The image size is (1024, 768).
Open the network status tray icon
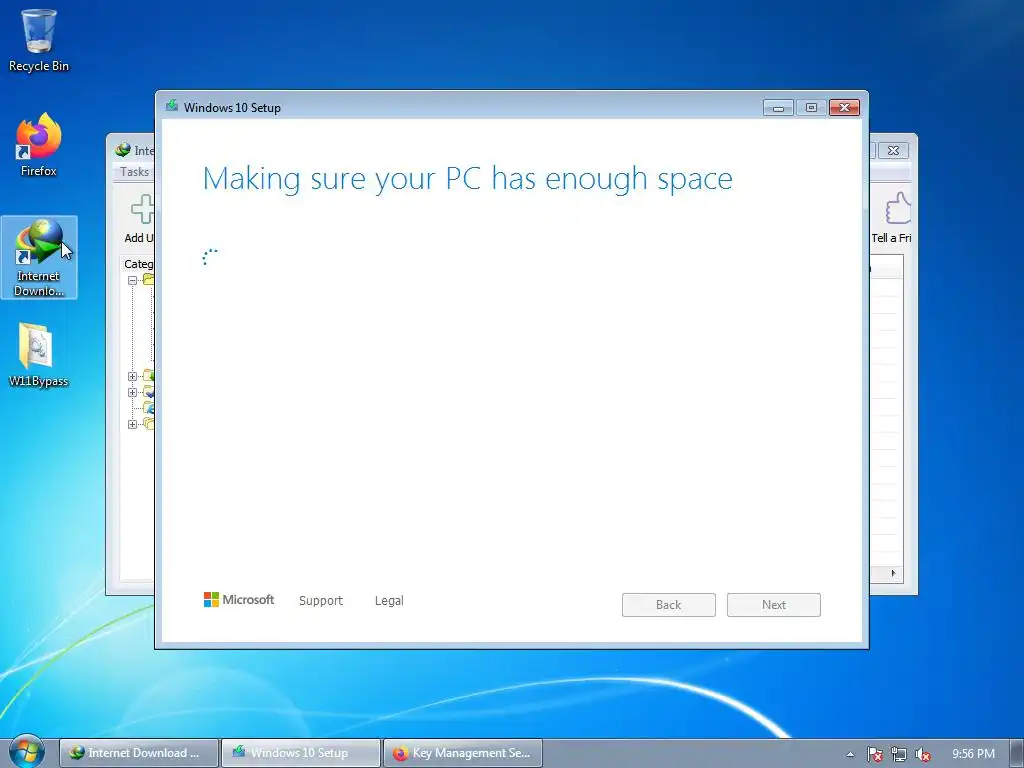(899, 754)
